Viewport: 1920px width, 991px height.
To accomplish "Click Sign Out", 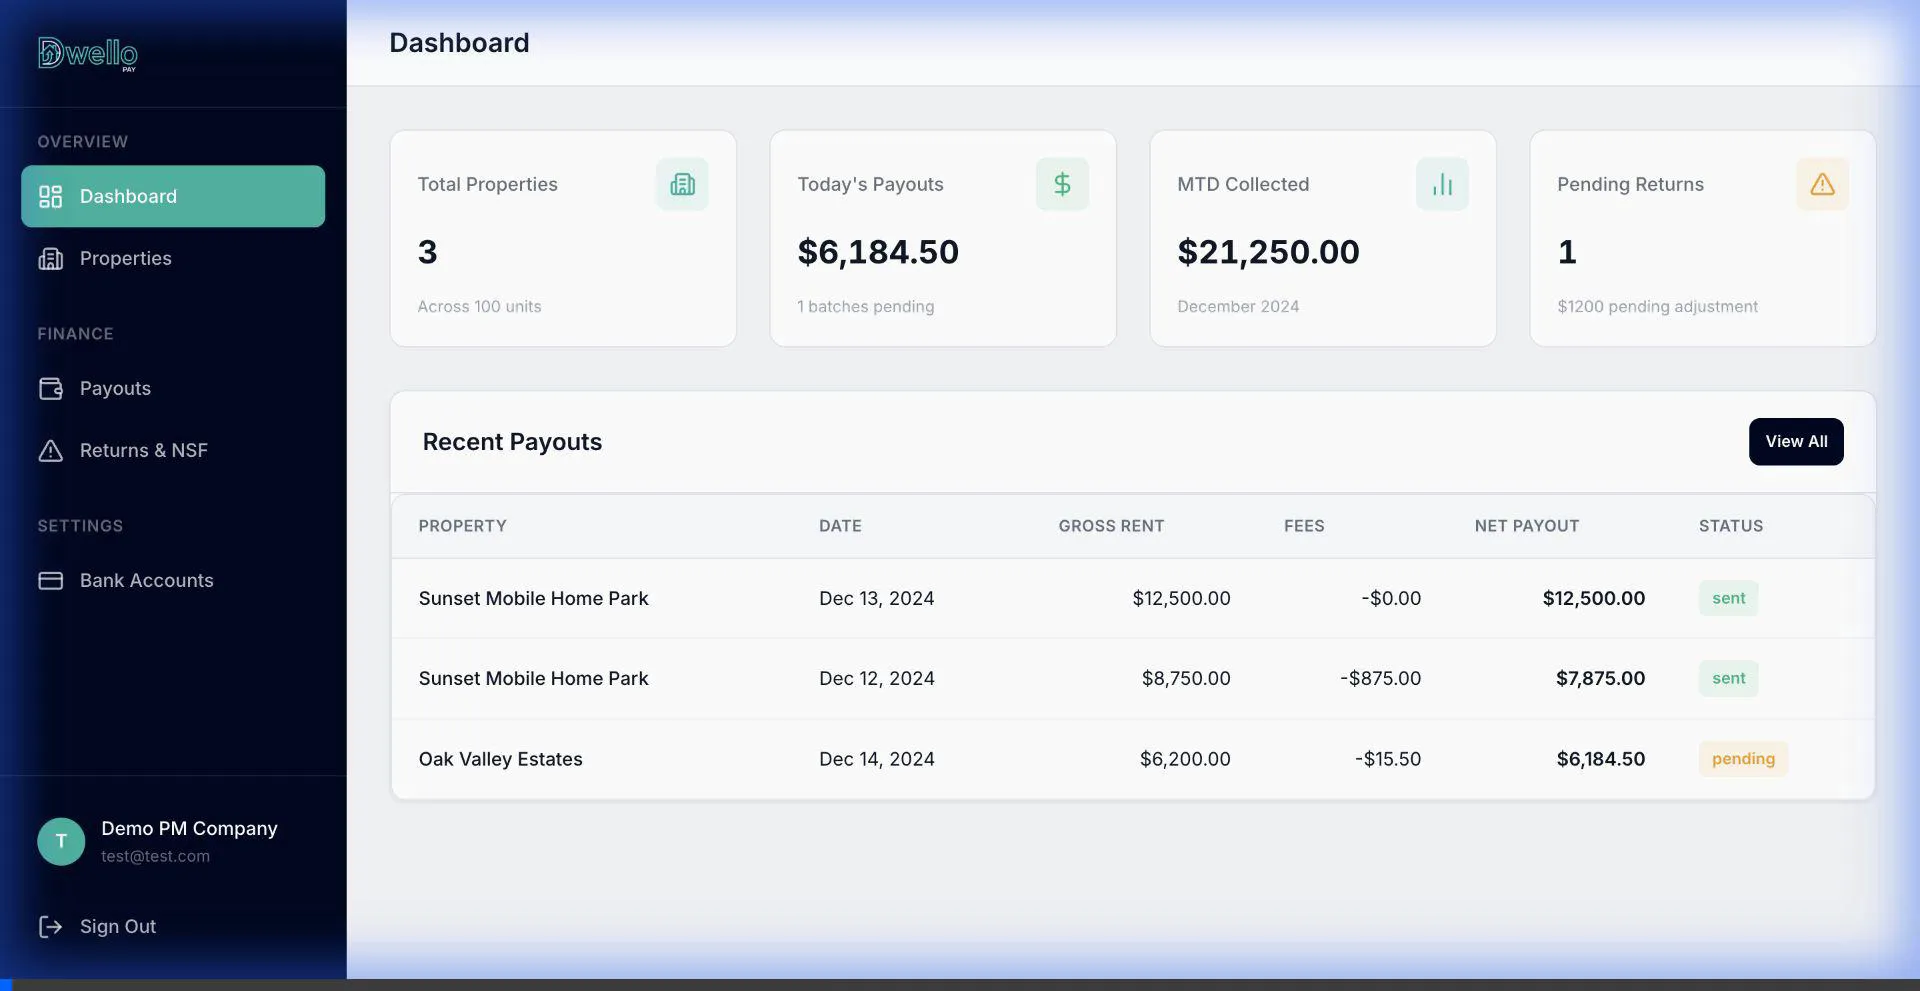I will (118, 926).
